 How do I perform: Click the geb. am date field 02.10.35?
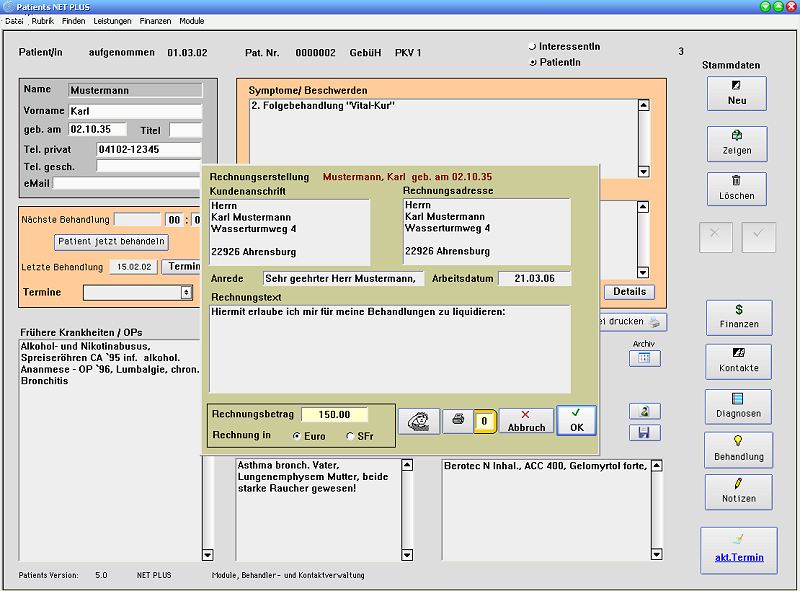(x=97, y=130)
